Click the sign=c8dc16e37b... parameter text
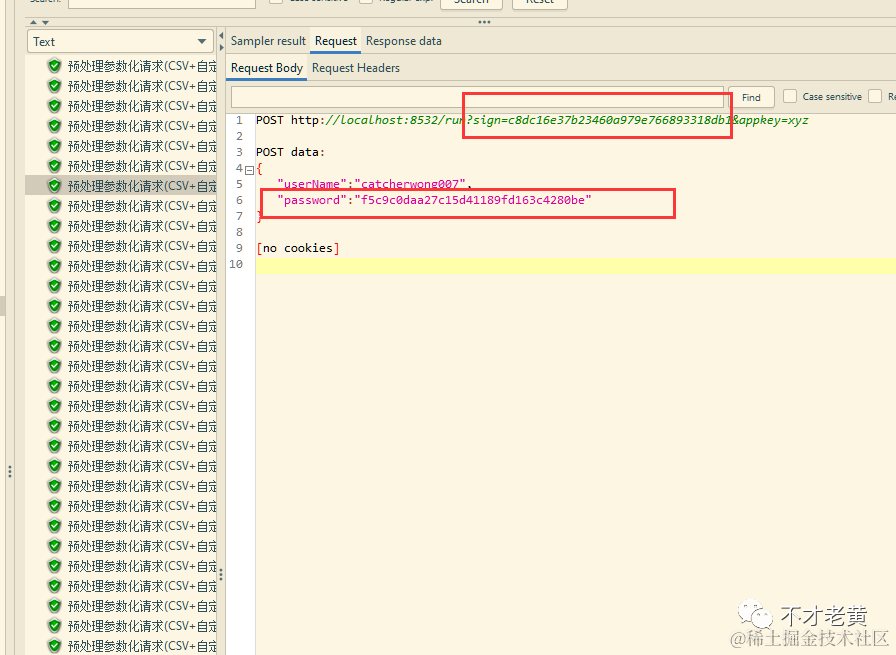This screenshot has width=896, height=655. pyautogui.click(x=602, y=120)
